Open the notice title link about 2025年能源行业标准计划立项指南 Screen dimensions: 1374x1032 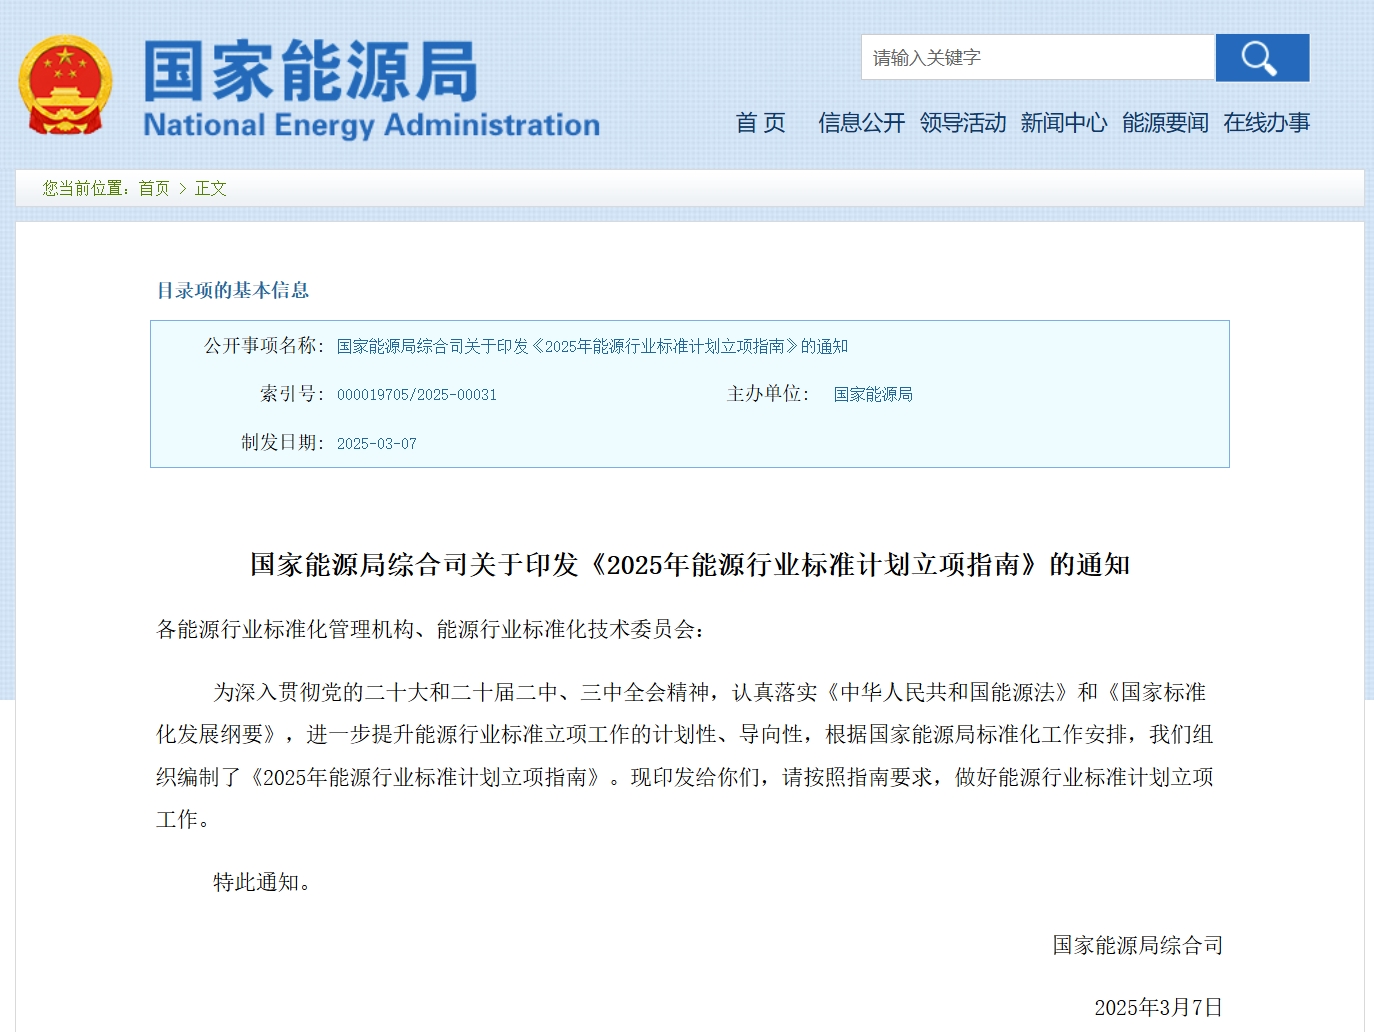pyautogui.click(x=592, y=347)
